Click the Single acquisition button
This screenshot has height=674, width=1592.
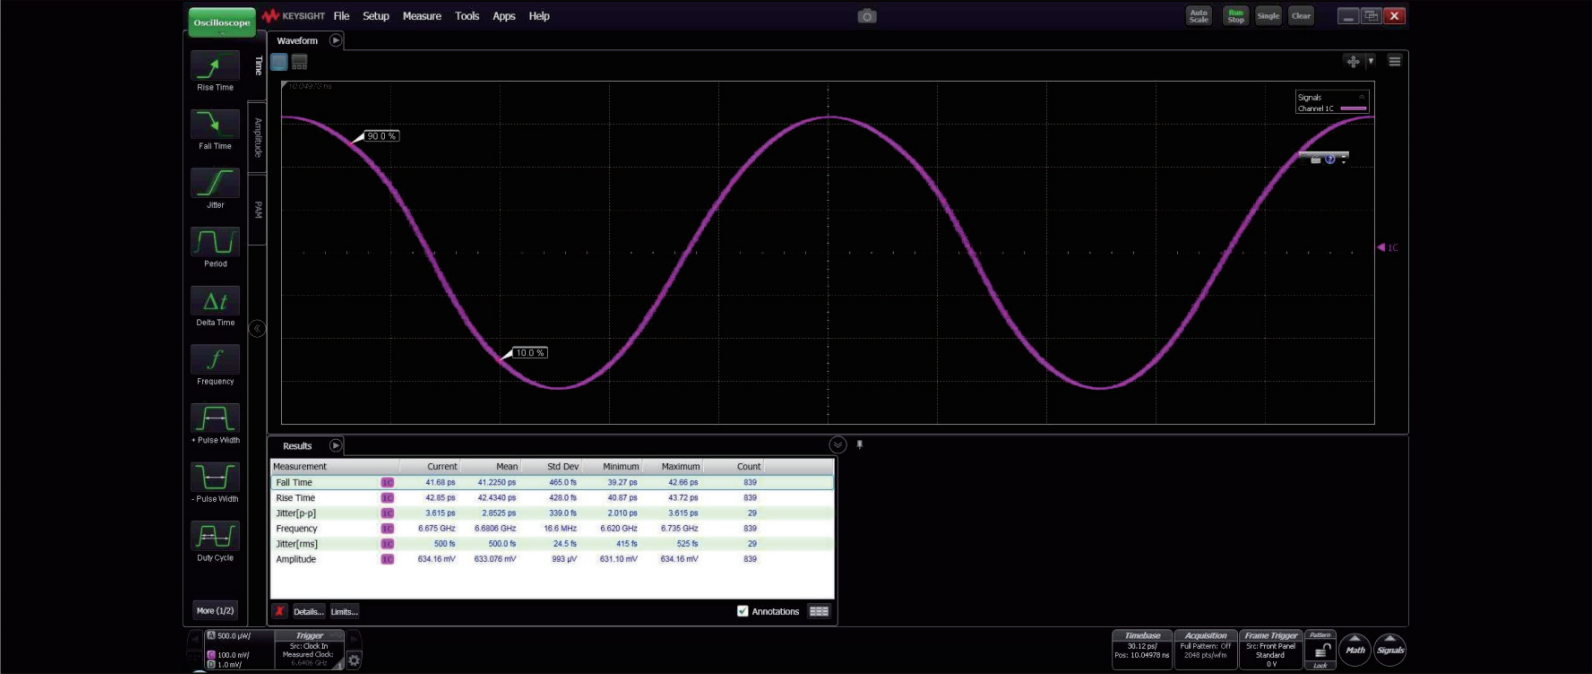[x=1268, y=16]
